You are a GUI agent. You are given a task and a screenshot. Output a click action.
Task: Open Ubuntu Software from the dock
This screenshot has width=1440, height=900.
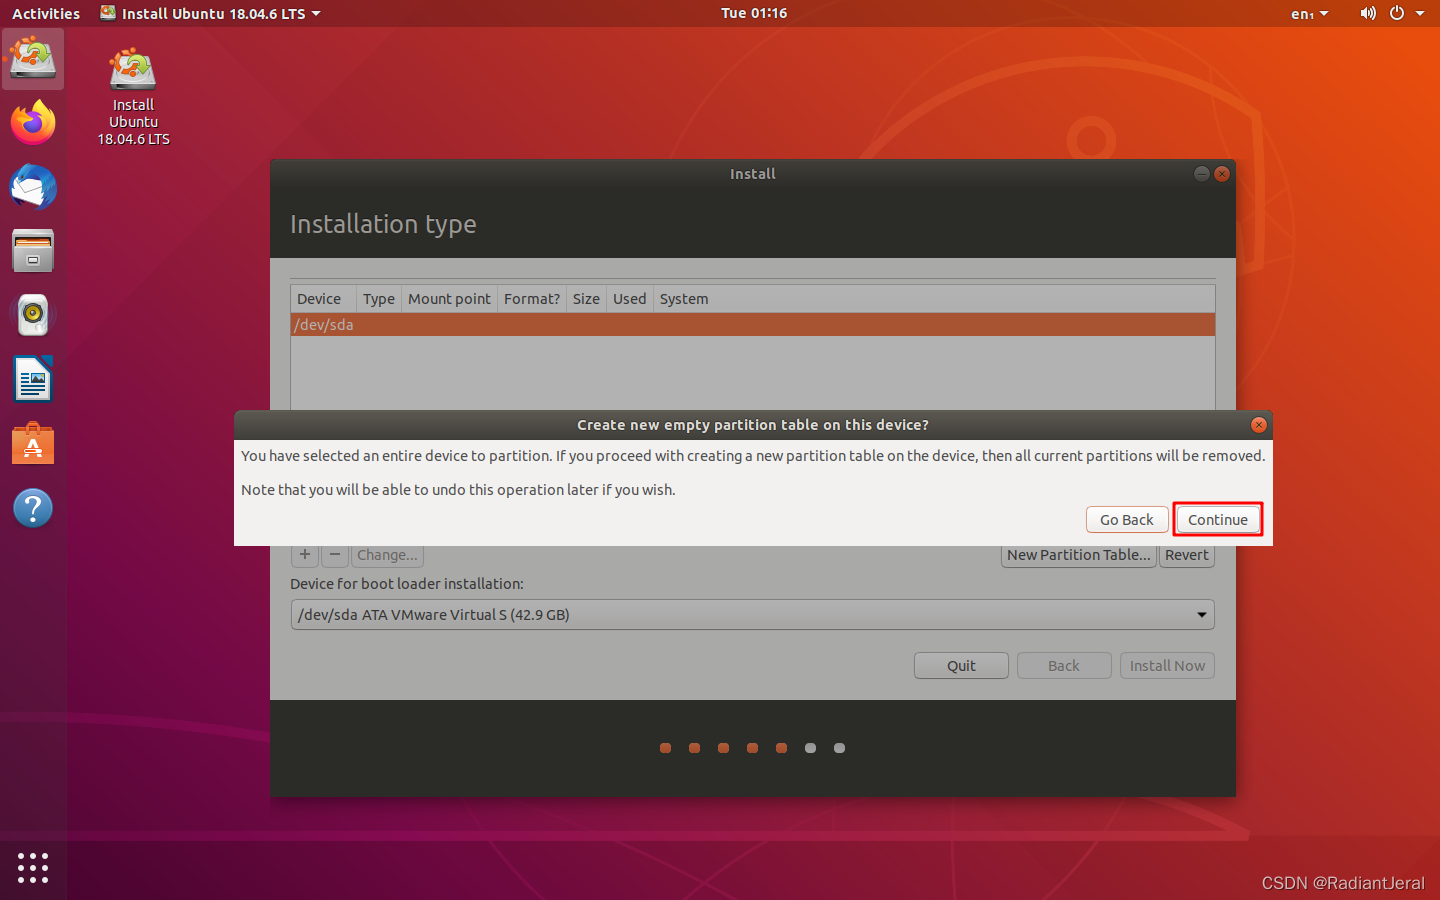(x=33, y=443)
